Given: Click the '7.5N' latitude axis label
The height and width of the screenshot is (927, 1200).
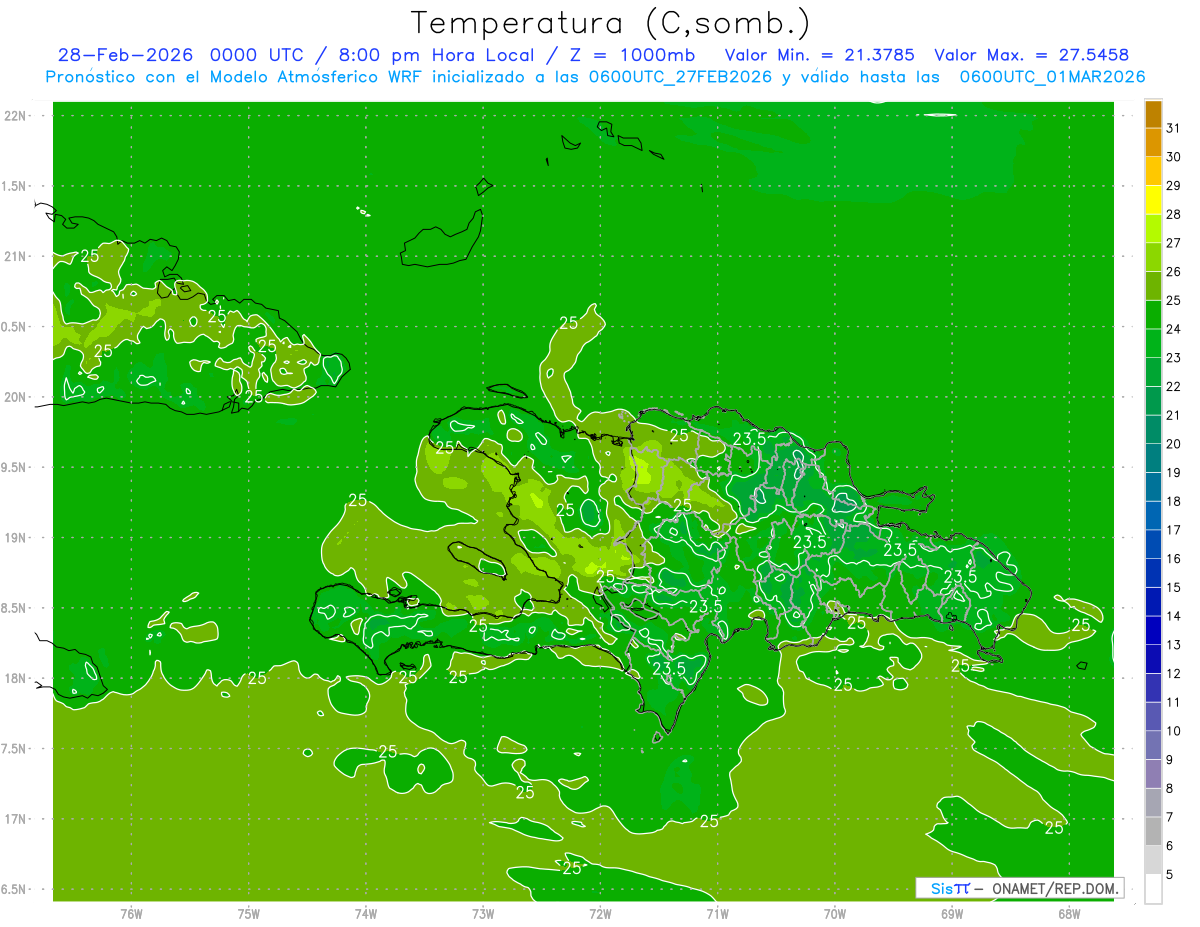Looking at the screenshot, I should tap(15, 749).
